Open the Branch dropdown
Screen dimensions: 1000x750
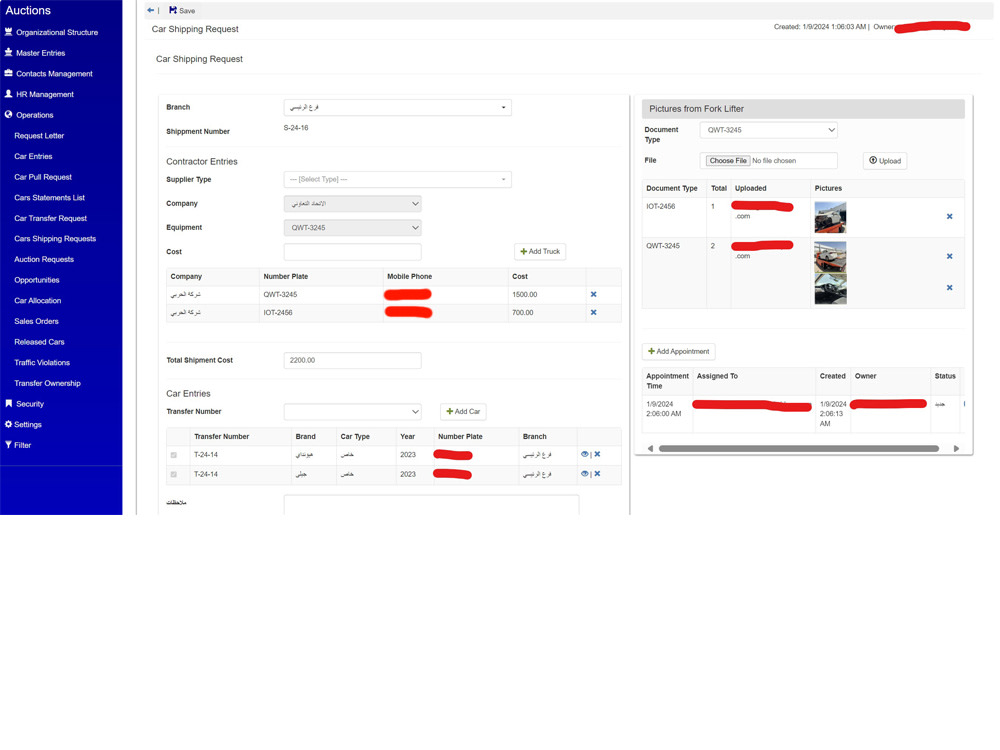click(397, 108)
